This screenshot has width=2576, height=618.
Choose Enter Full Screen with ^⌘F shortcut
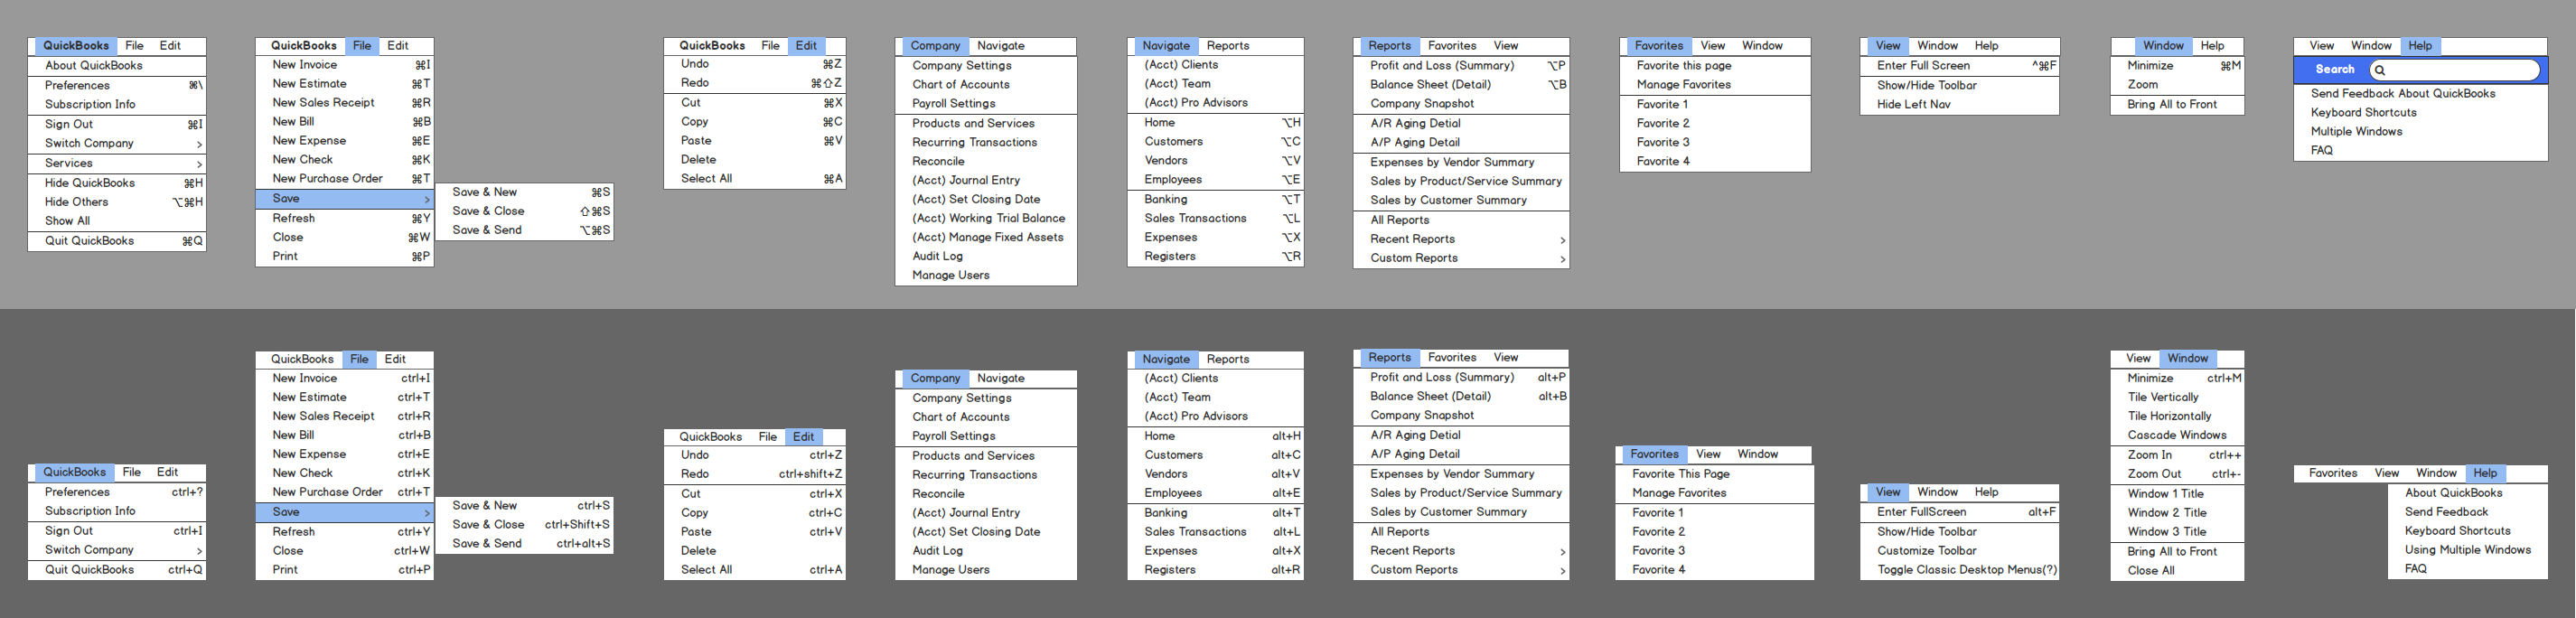tap(1959, 66)
